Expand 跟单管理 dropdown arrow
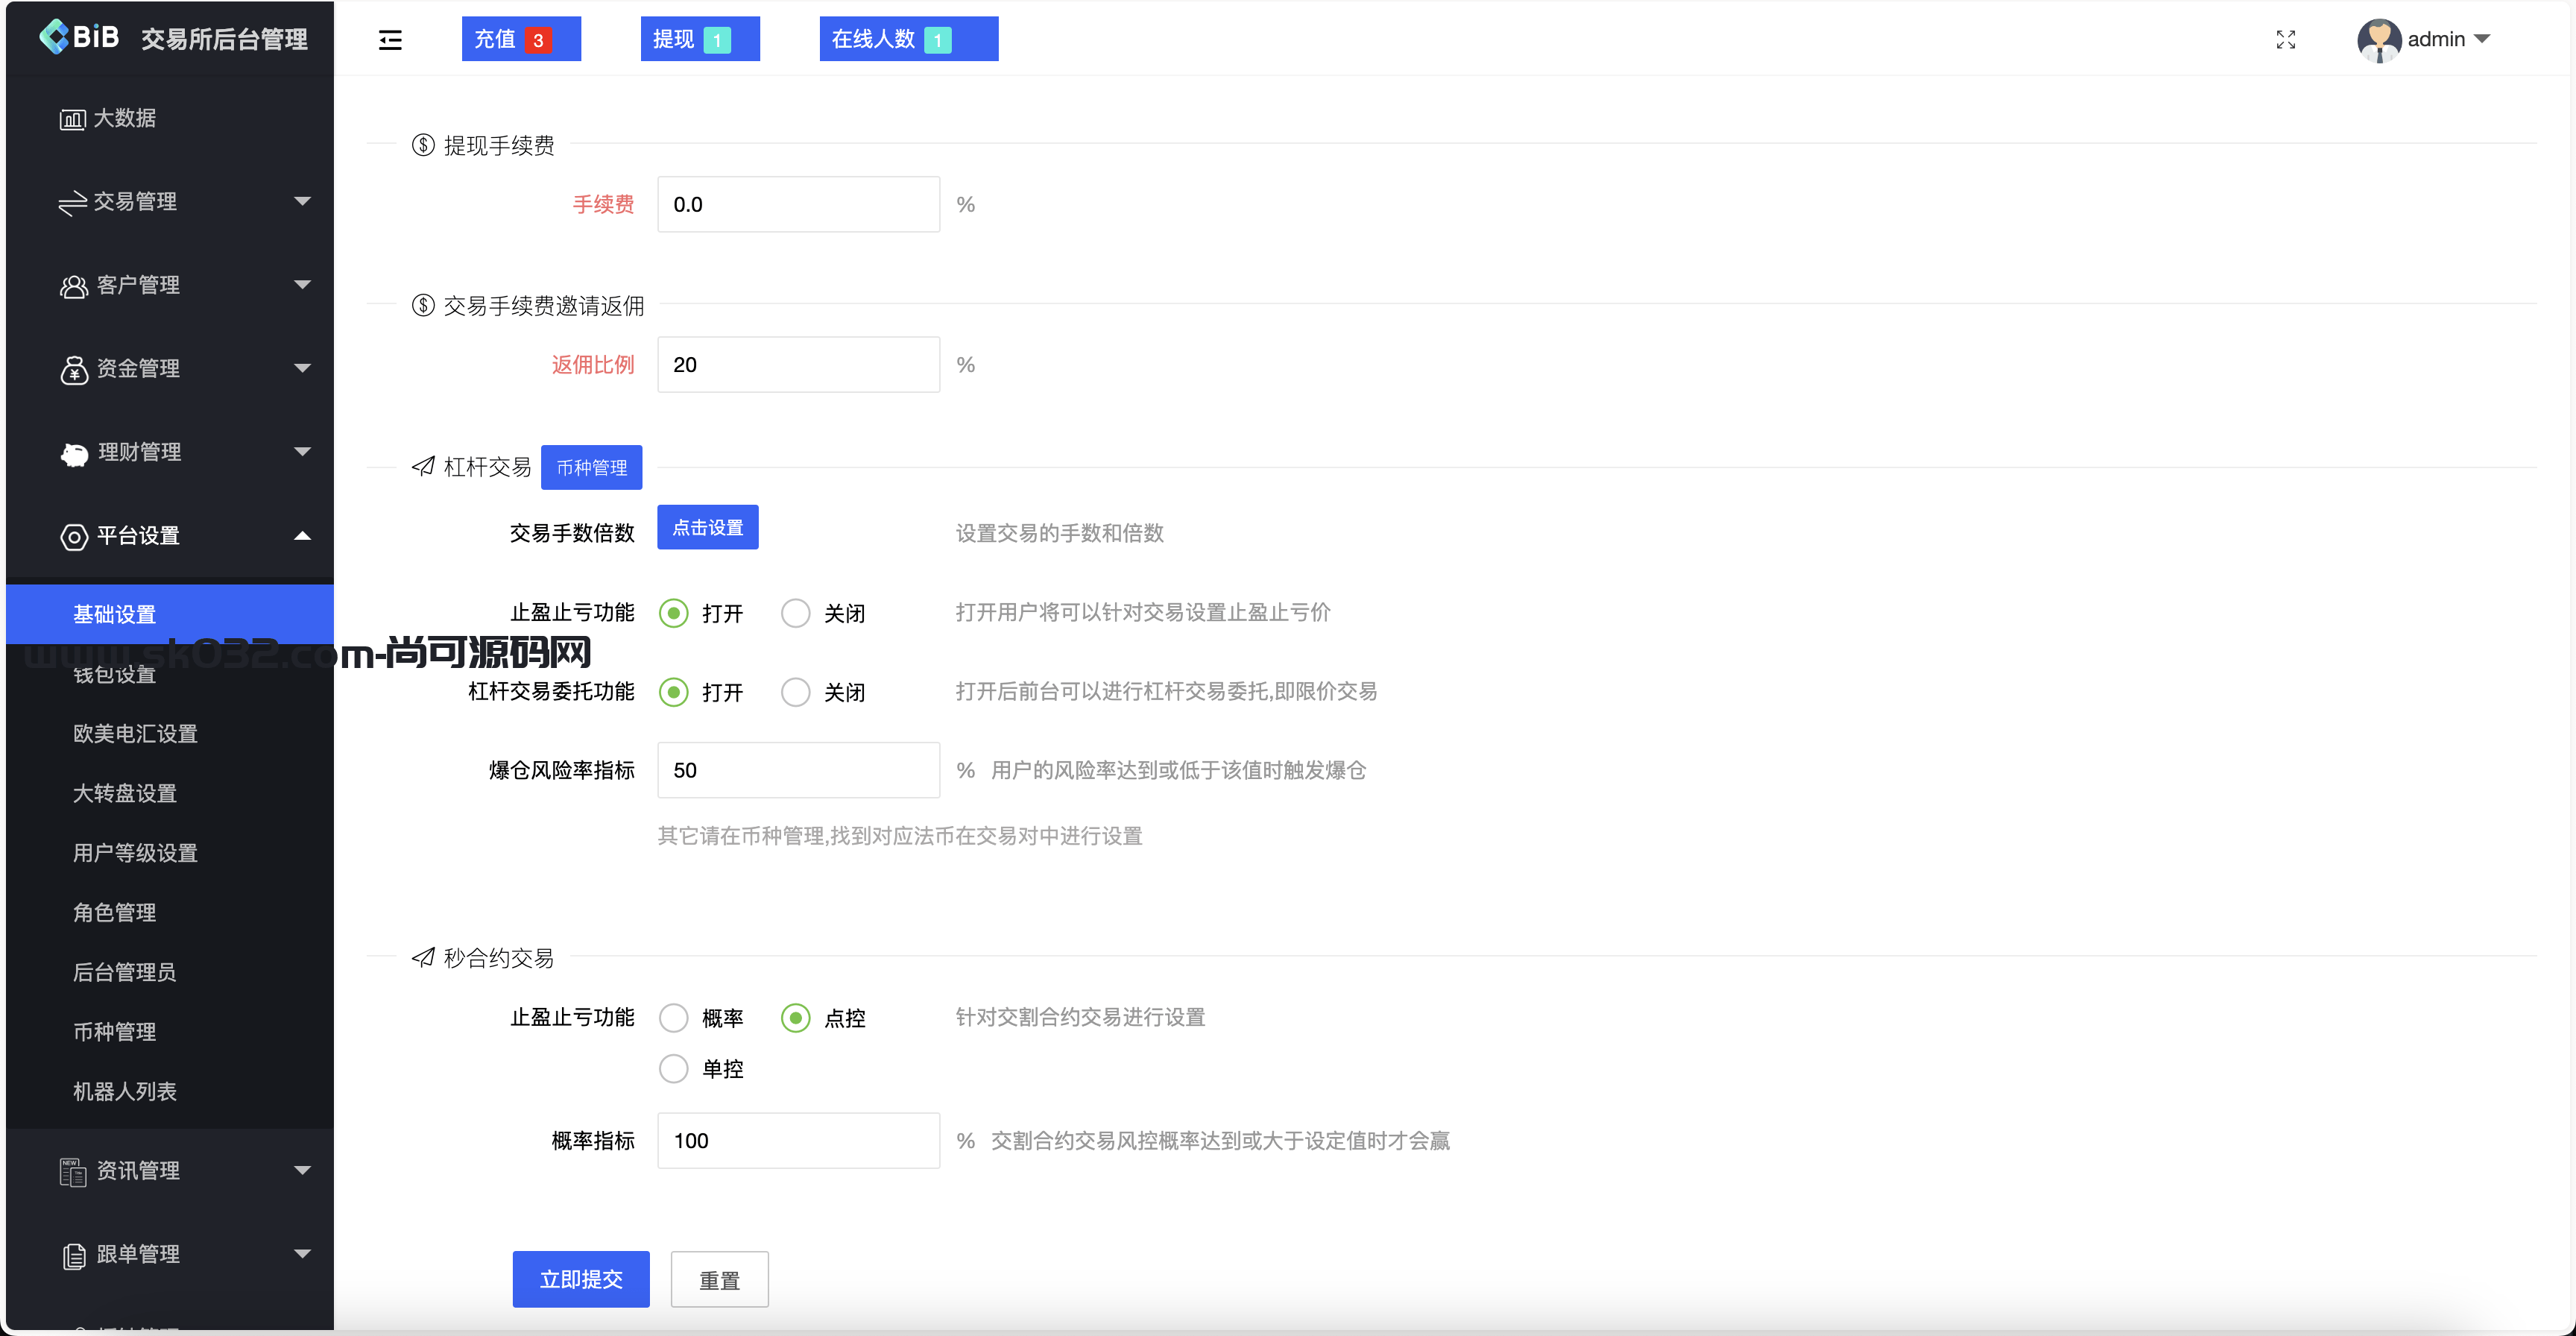Screen dimensions: 2576x1336 (x=302, y=1254)
